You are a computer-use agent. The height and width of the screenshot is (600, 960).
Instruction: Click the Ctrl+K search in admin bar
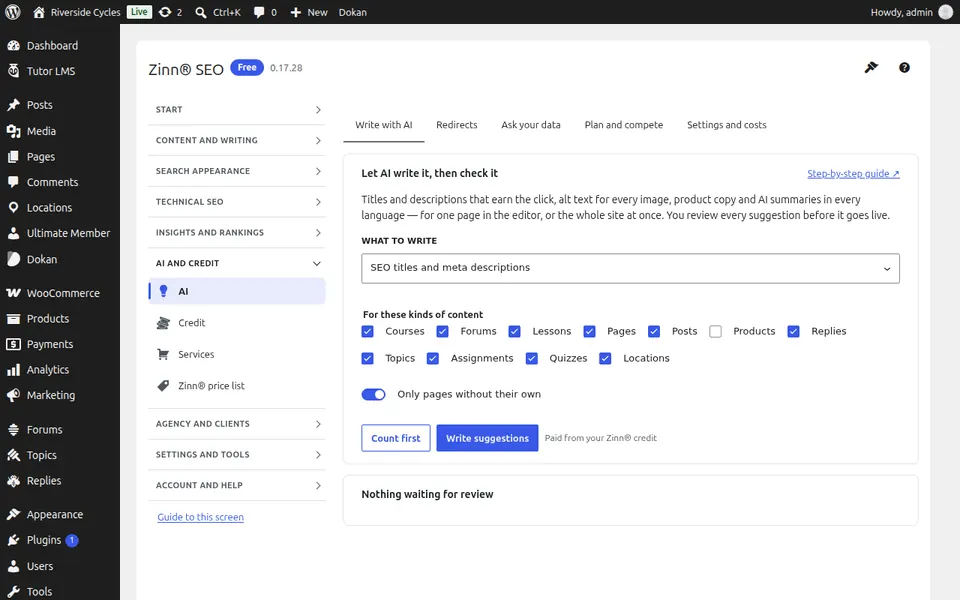(x=218, y=12)
